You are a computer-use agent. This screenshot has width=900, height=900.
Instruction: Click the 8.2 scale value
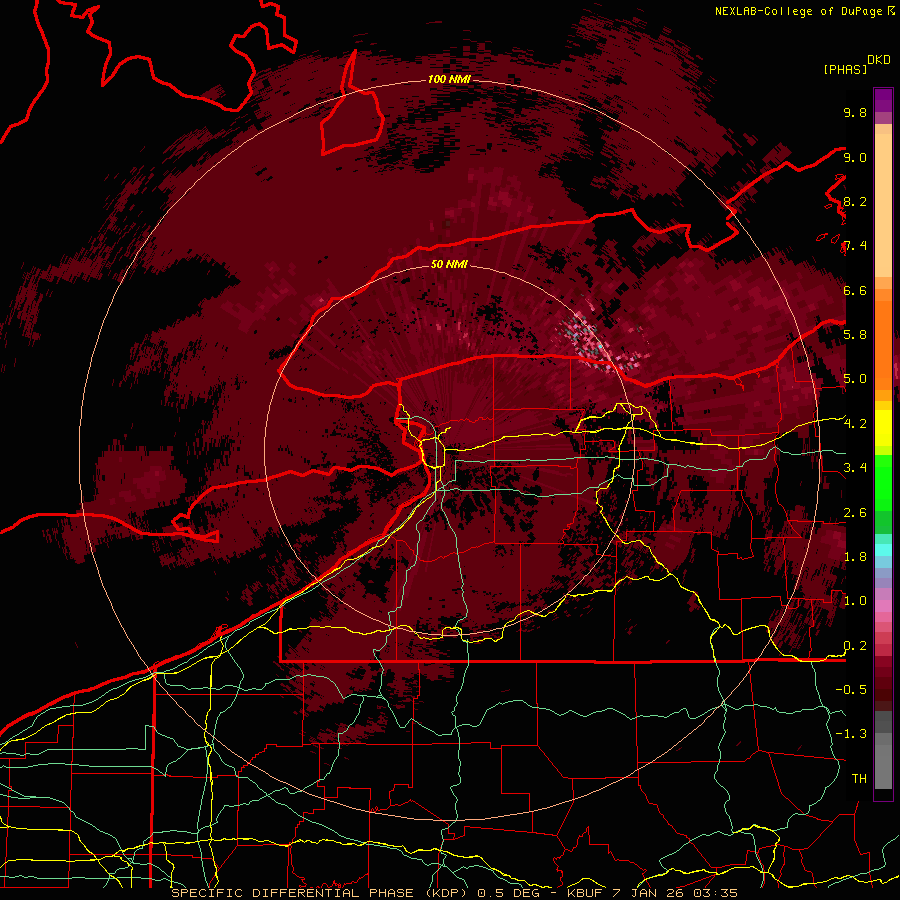click(x=855, y=201)
